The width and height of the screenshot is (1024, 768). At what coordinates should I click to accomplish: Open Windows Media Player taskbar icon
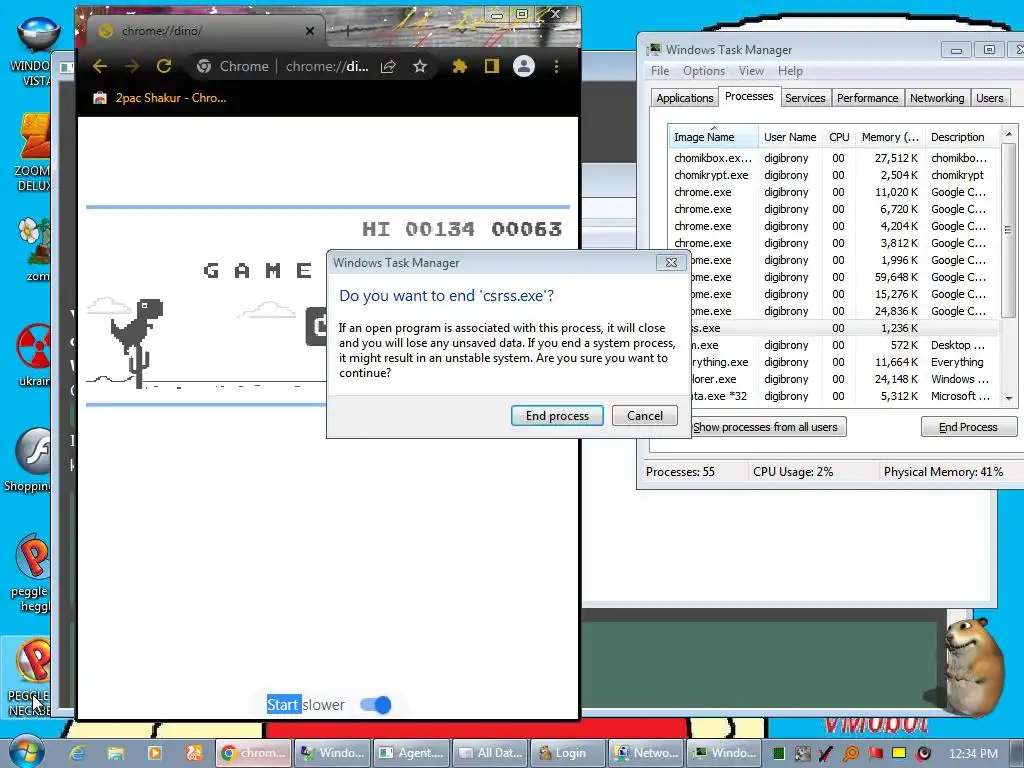pyautogui.click(x=155, y=753)
